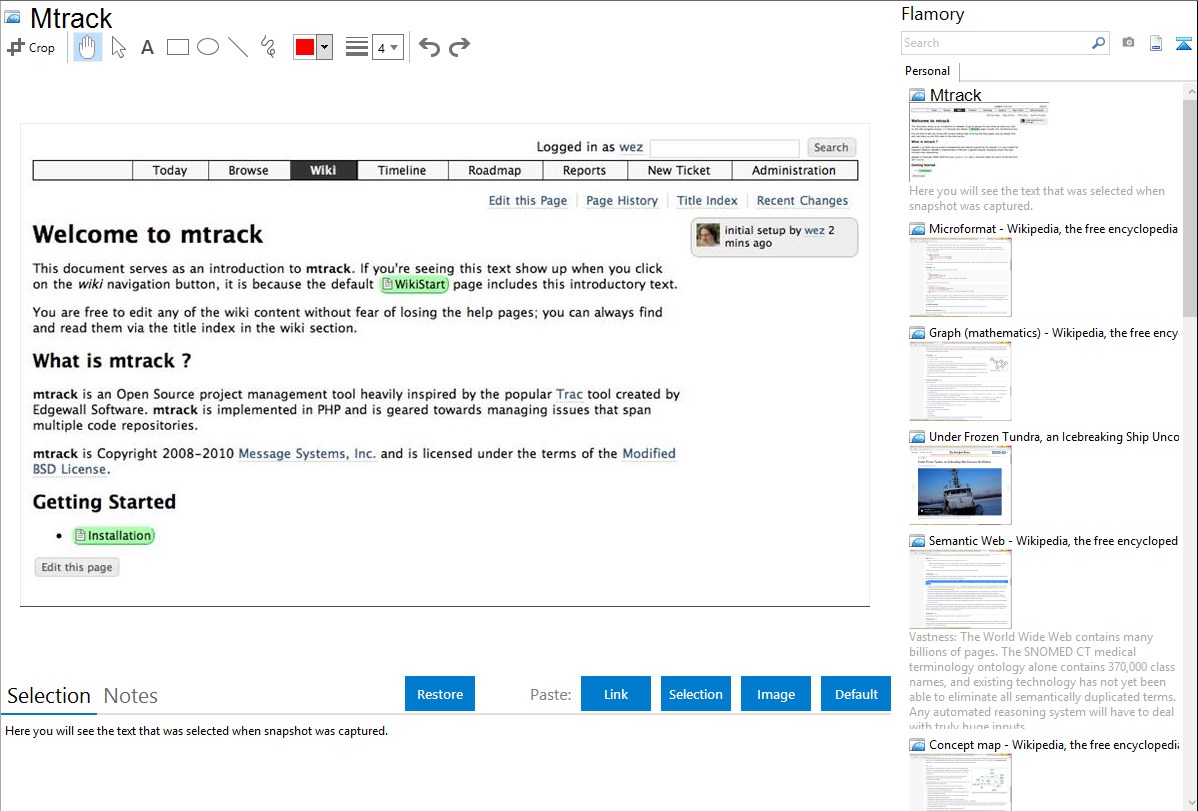Open the Microformat Wikipedia thumbnail
1198x811 pixels.
(x=960, y=277)
